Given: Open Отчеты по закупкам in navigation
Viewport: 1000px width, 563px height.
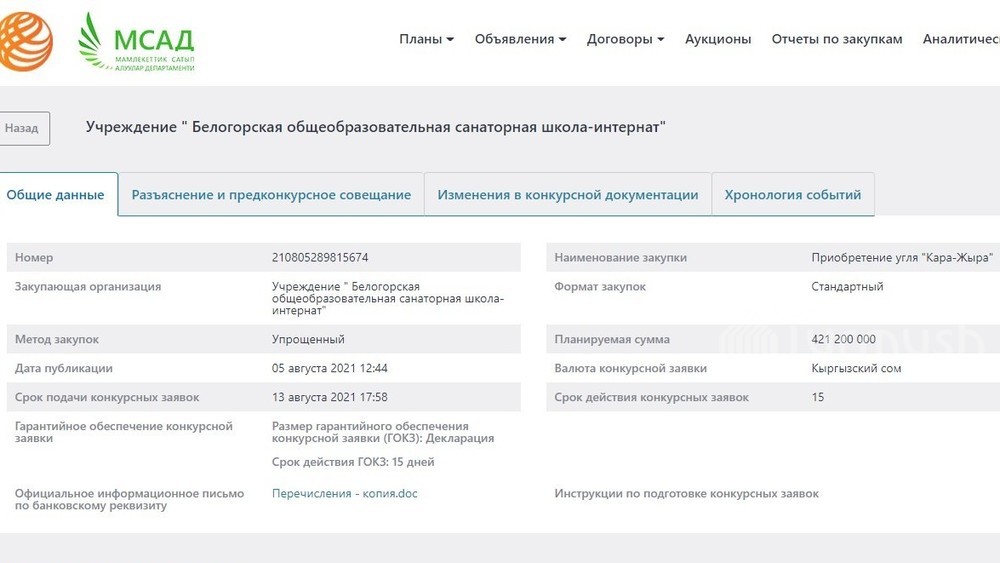Looking at the screenshot, I should pyautogui.click(x=836, y=39).
